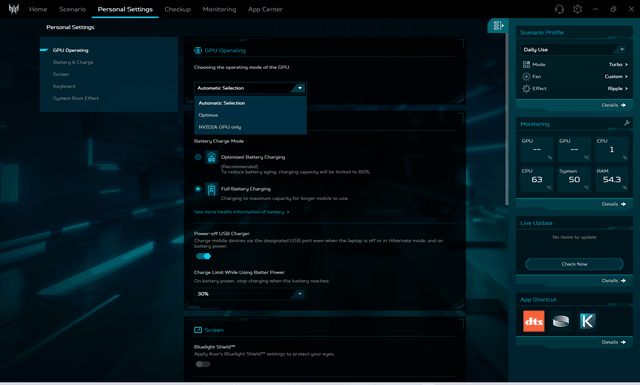Screen dimensions: 640x385
Task: Launch the K app shortcut
Action: (x=587, y=321)
